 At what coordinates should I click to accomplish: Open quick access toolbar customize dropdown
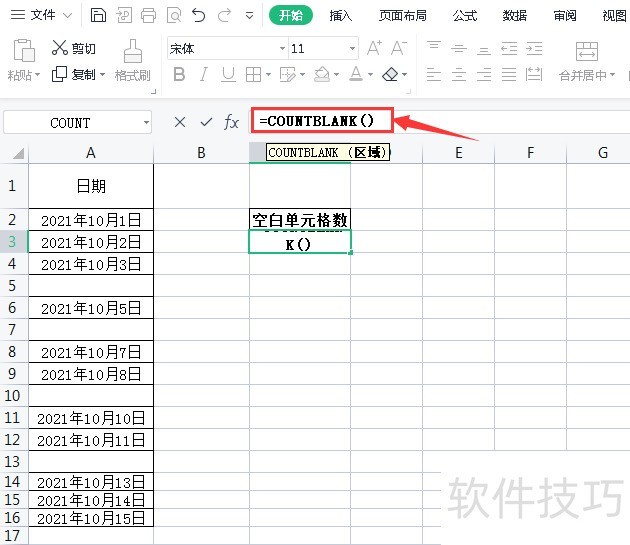250,16
